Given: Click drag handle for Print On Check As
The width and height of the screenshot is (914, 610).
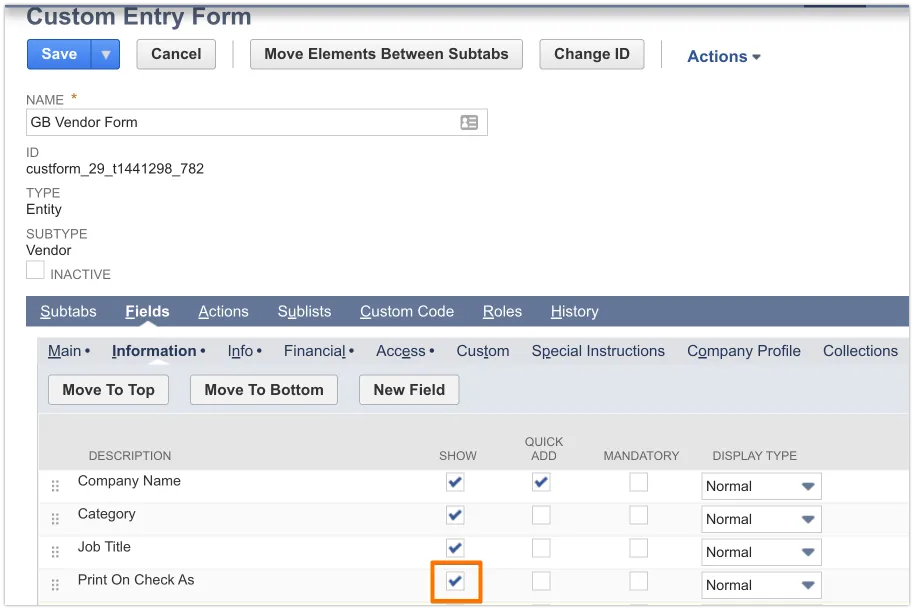Looking at the screenshot, I should (56, 585).
